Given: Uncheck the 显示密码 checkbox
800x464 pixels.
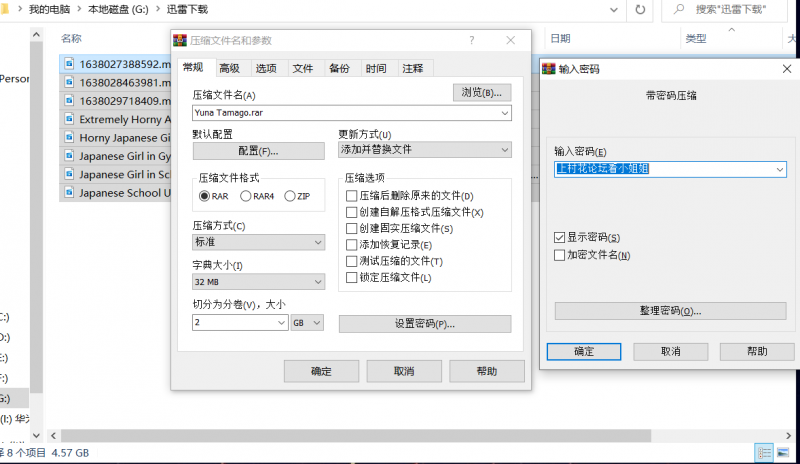Looking at the screenshot, I should (x=559, y=238).
